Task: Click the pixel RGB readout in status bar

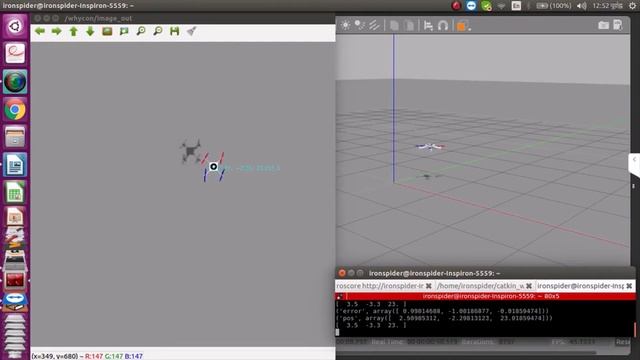Action: click(114, 356)
